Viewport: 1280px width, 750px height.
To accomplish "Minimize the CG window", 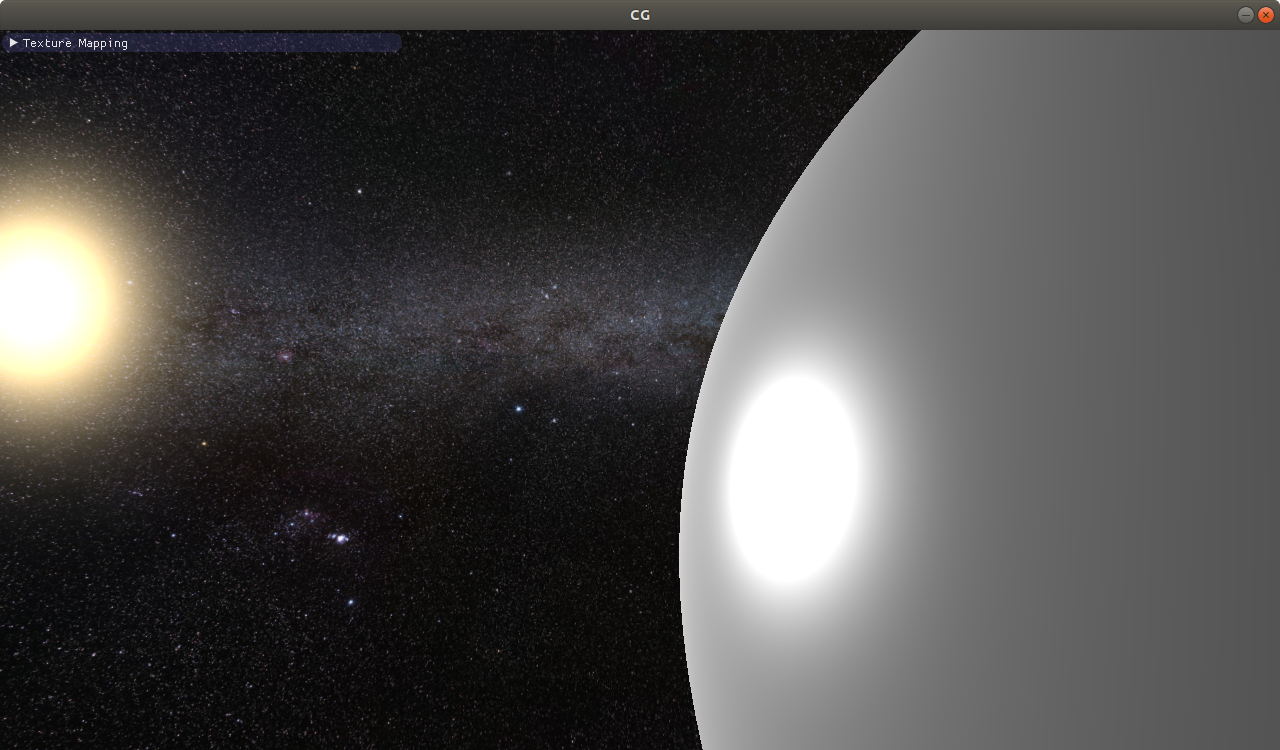I will [x=1245, y=14].
